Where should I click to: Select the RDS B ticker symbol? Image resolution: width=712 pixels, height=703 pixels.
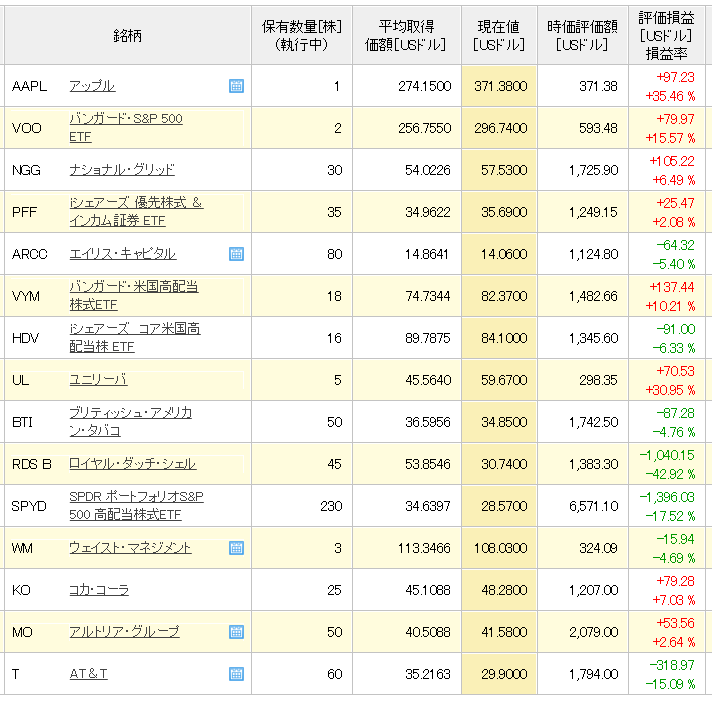click(x=32, y=464)
